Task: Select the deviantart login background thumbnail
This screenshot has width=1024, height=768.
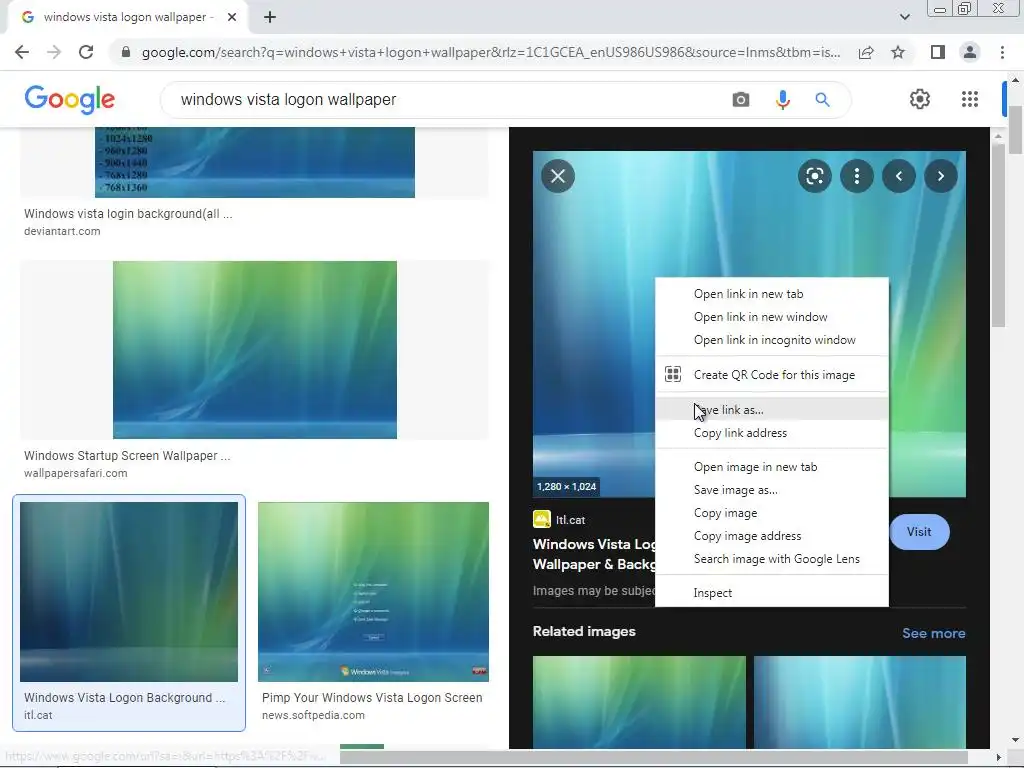Action: (255, 162)
